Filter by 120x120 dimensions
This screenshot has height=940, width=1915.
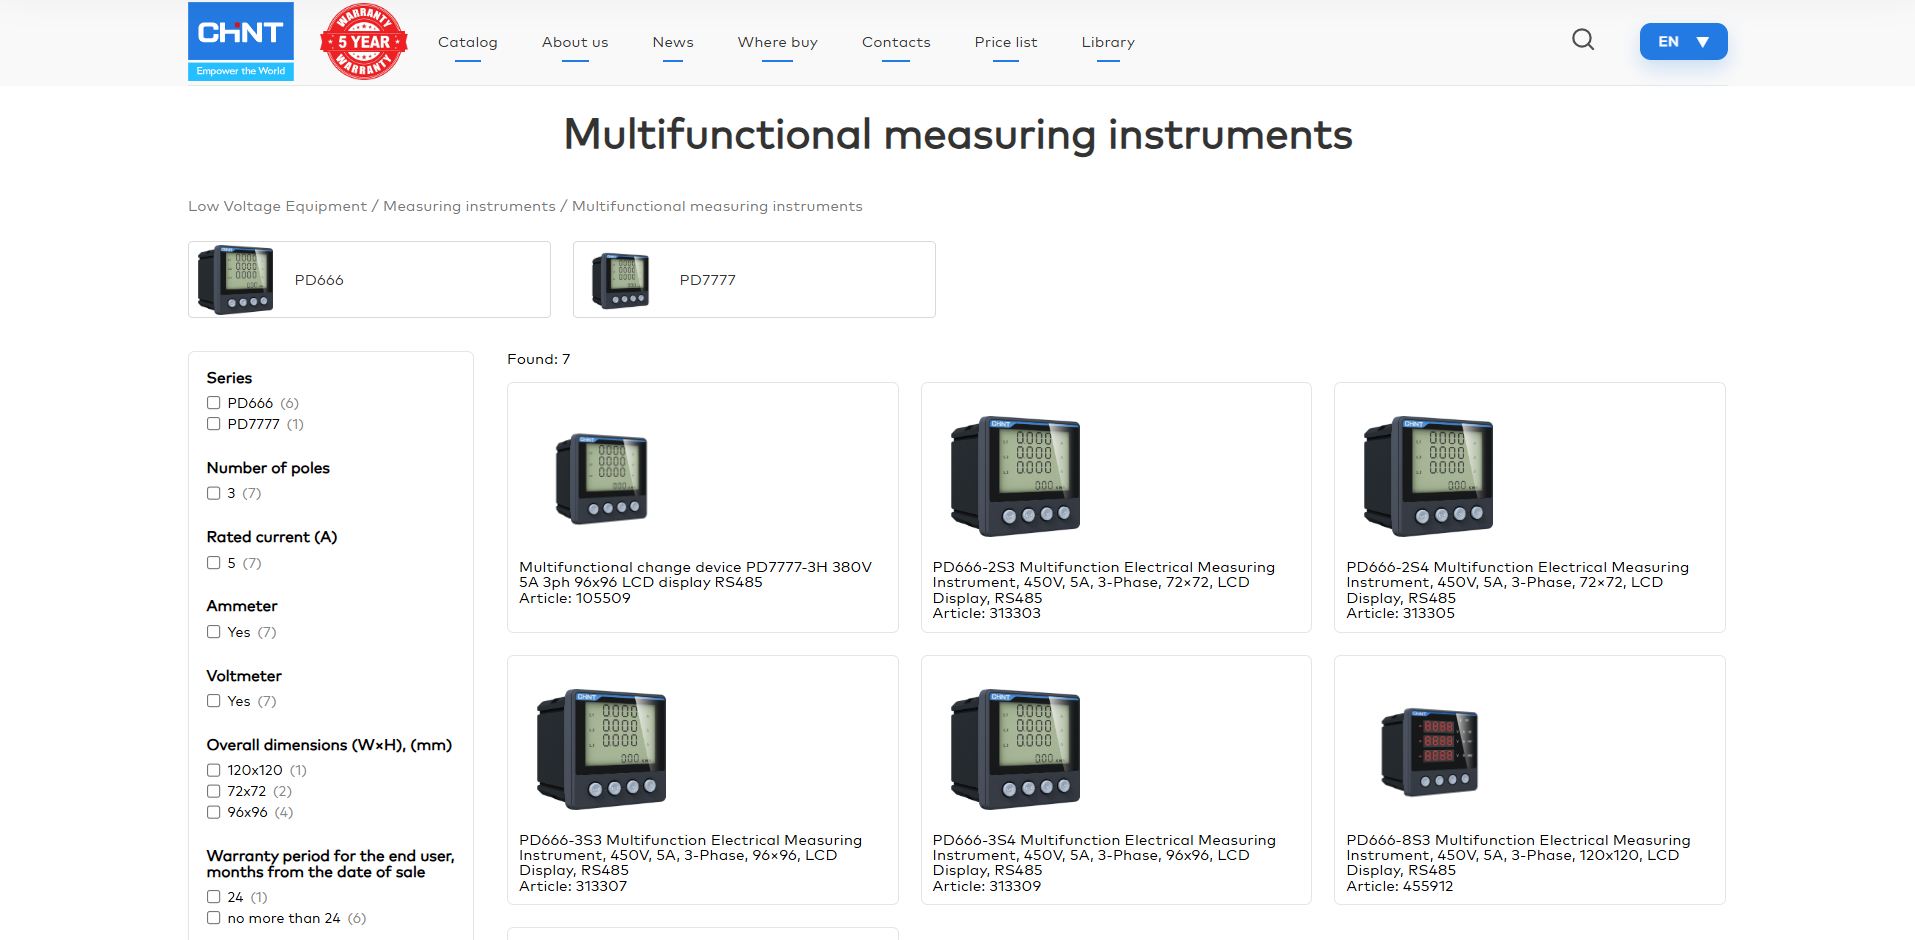point(214,770)
